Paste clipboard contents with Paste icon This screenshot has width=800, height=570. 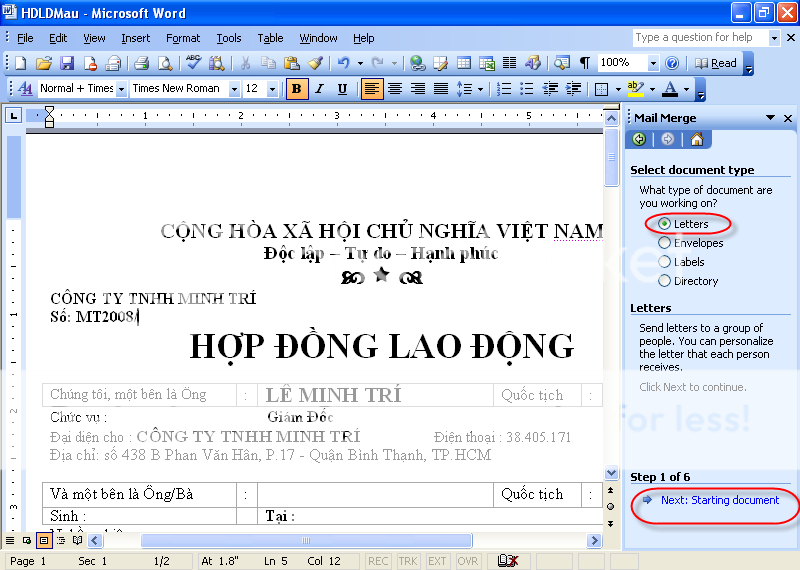pos(291,63)
